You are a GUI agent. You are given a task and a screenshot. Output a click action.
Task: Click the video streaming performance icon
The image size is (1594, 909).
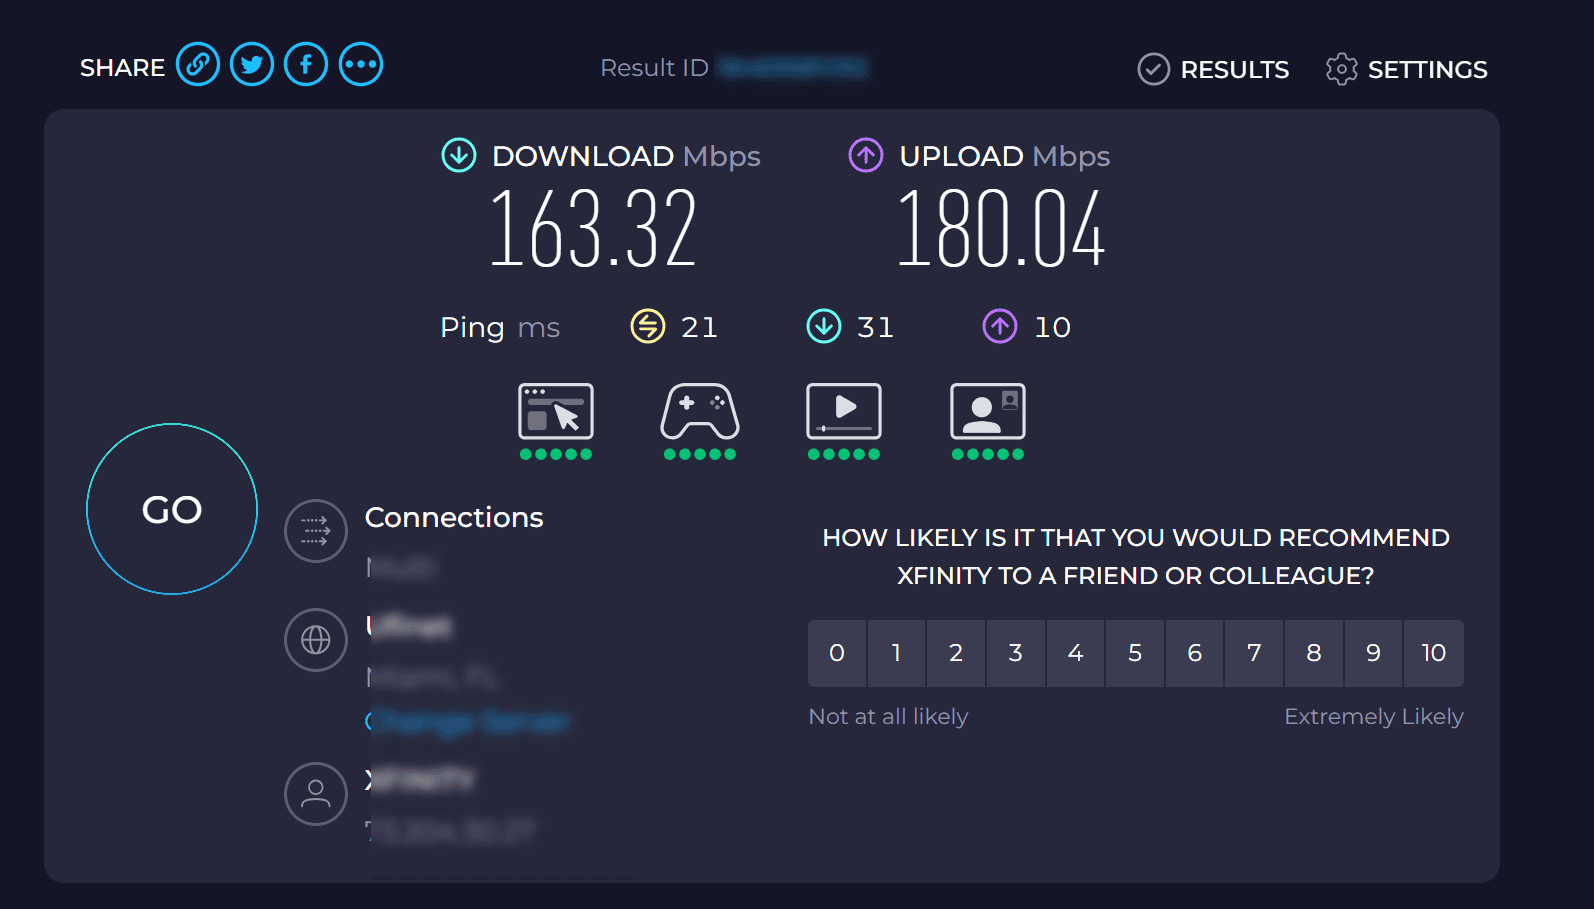pos(844,411)
